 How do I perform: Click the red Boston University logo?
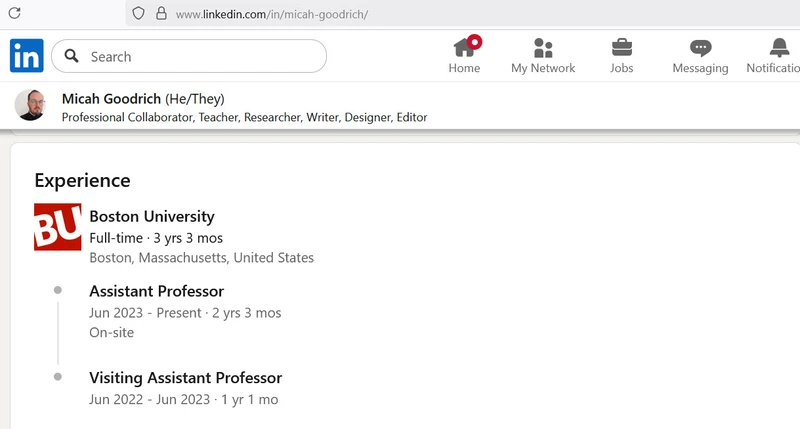point(58,227)
